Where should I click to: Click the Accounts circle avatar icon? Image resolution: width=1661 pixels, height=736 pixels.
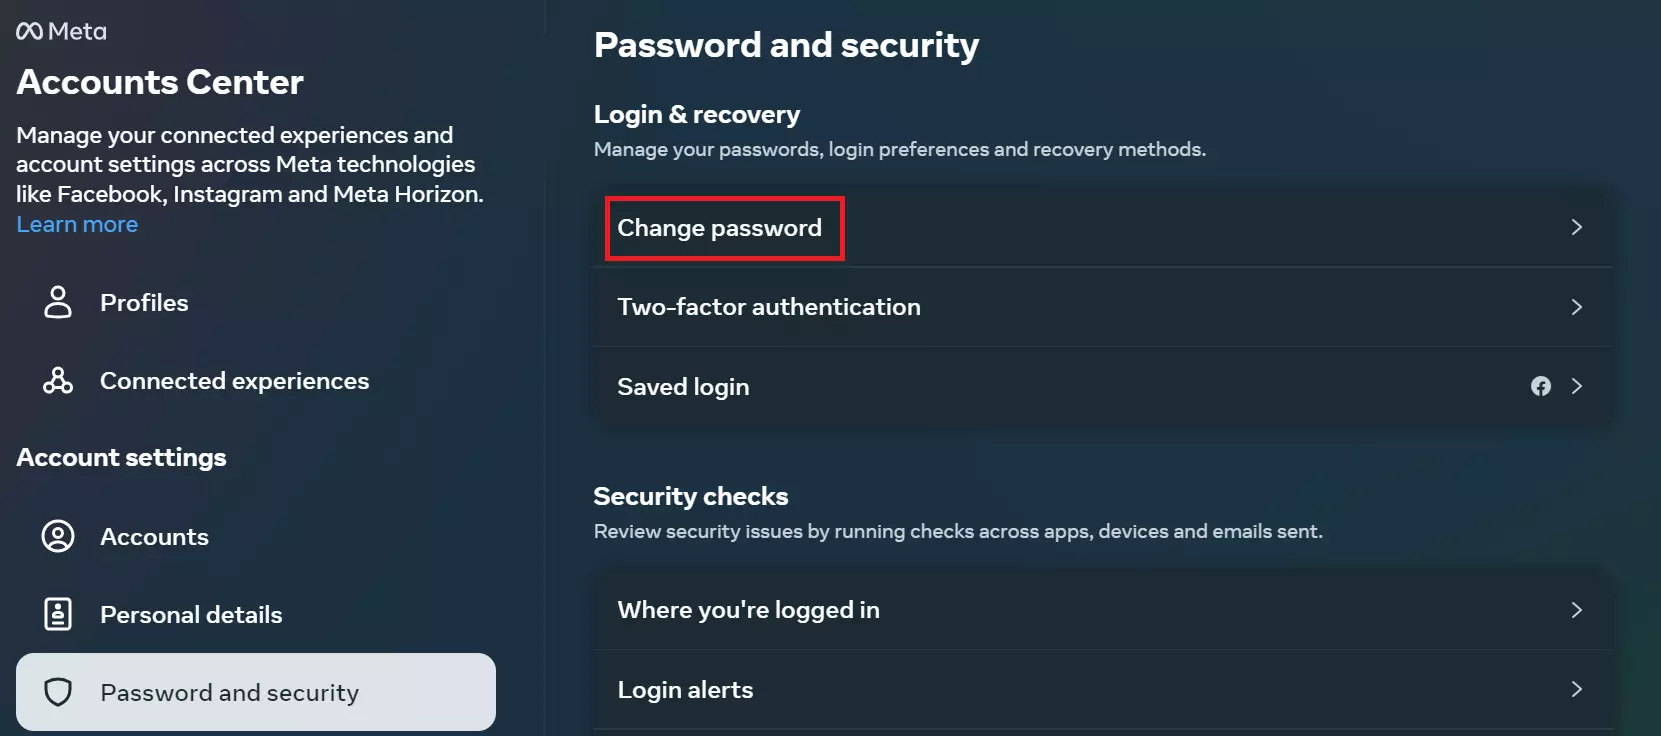coord(58,537)
